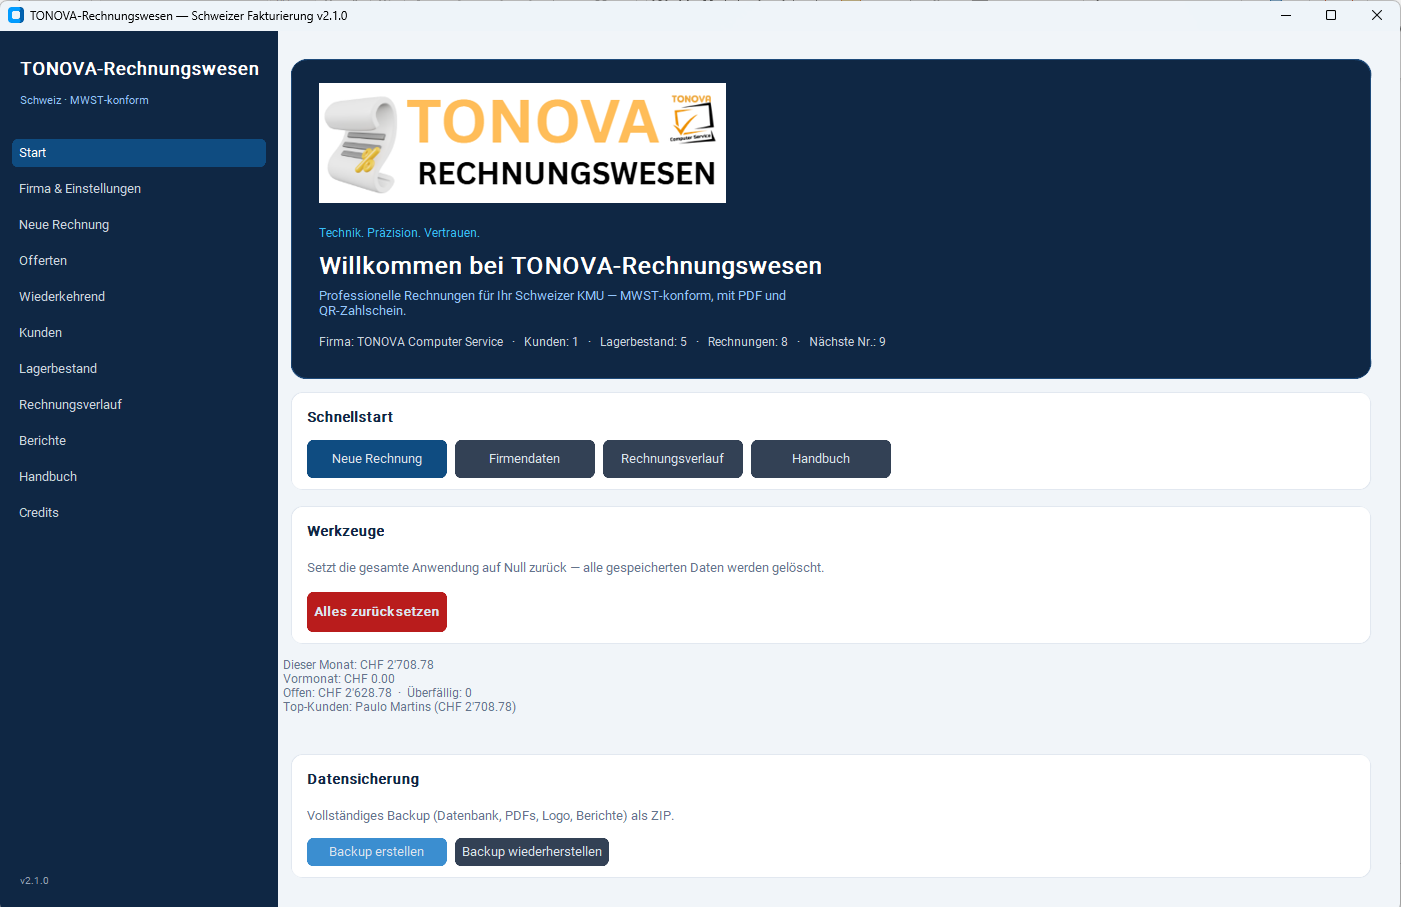This screenshot has width=1401, height=907.
Task: Navigate to Lagerbestand
Action: point(139,369)
